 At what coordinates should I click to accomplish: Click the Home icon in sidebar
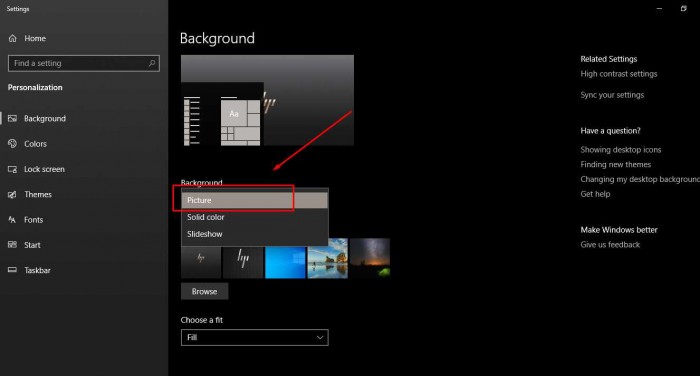coord(12,38)
